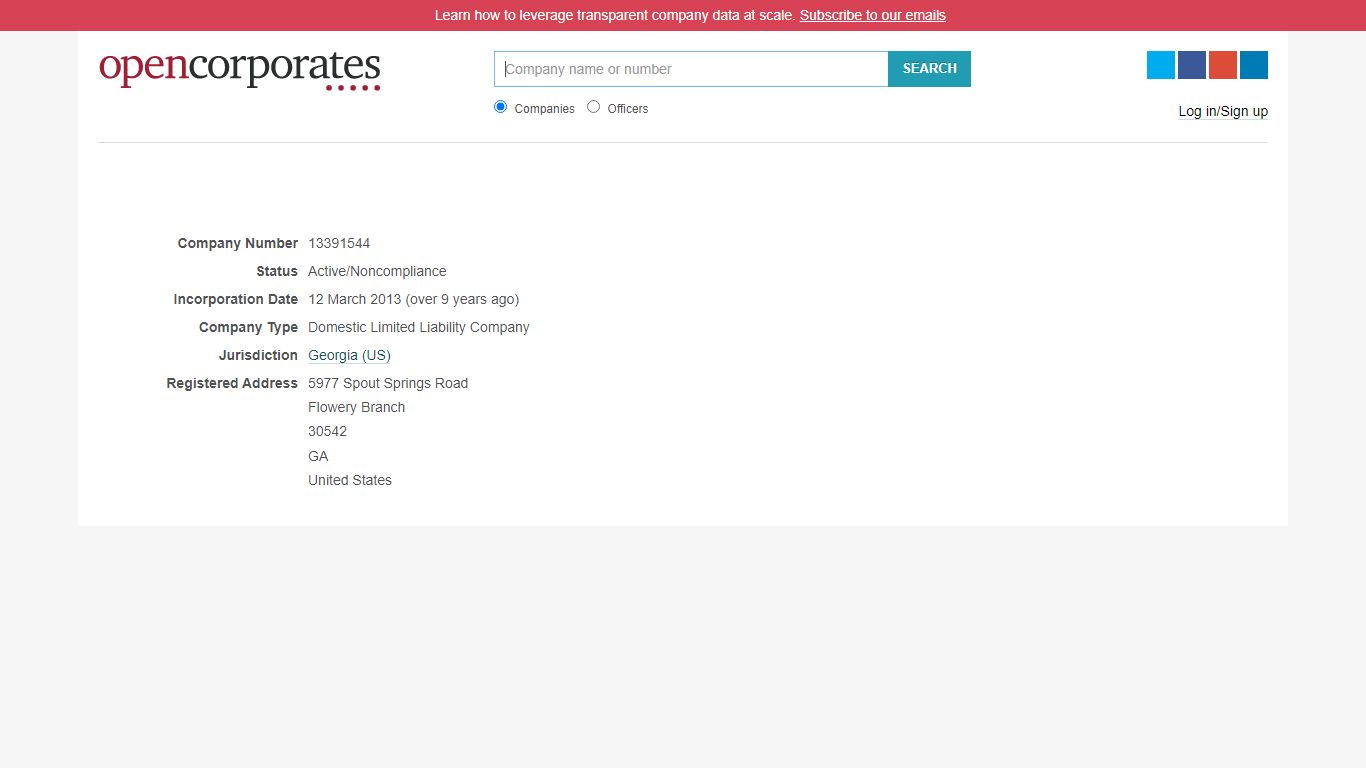Focus the Company name or number search field
Viewport: 1366px width, 768px height.
click(x=691, y=69)
